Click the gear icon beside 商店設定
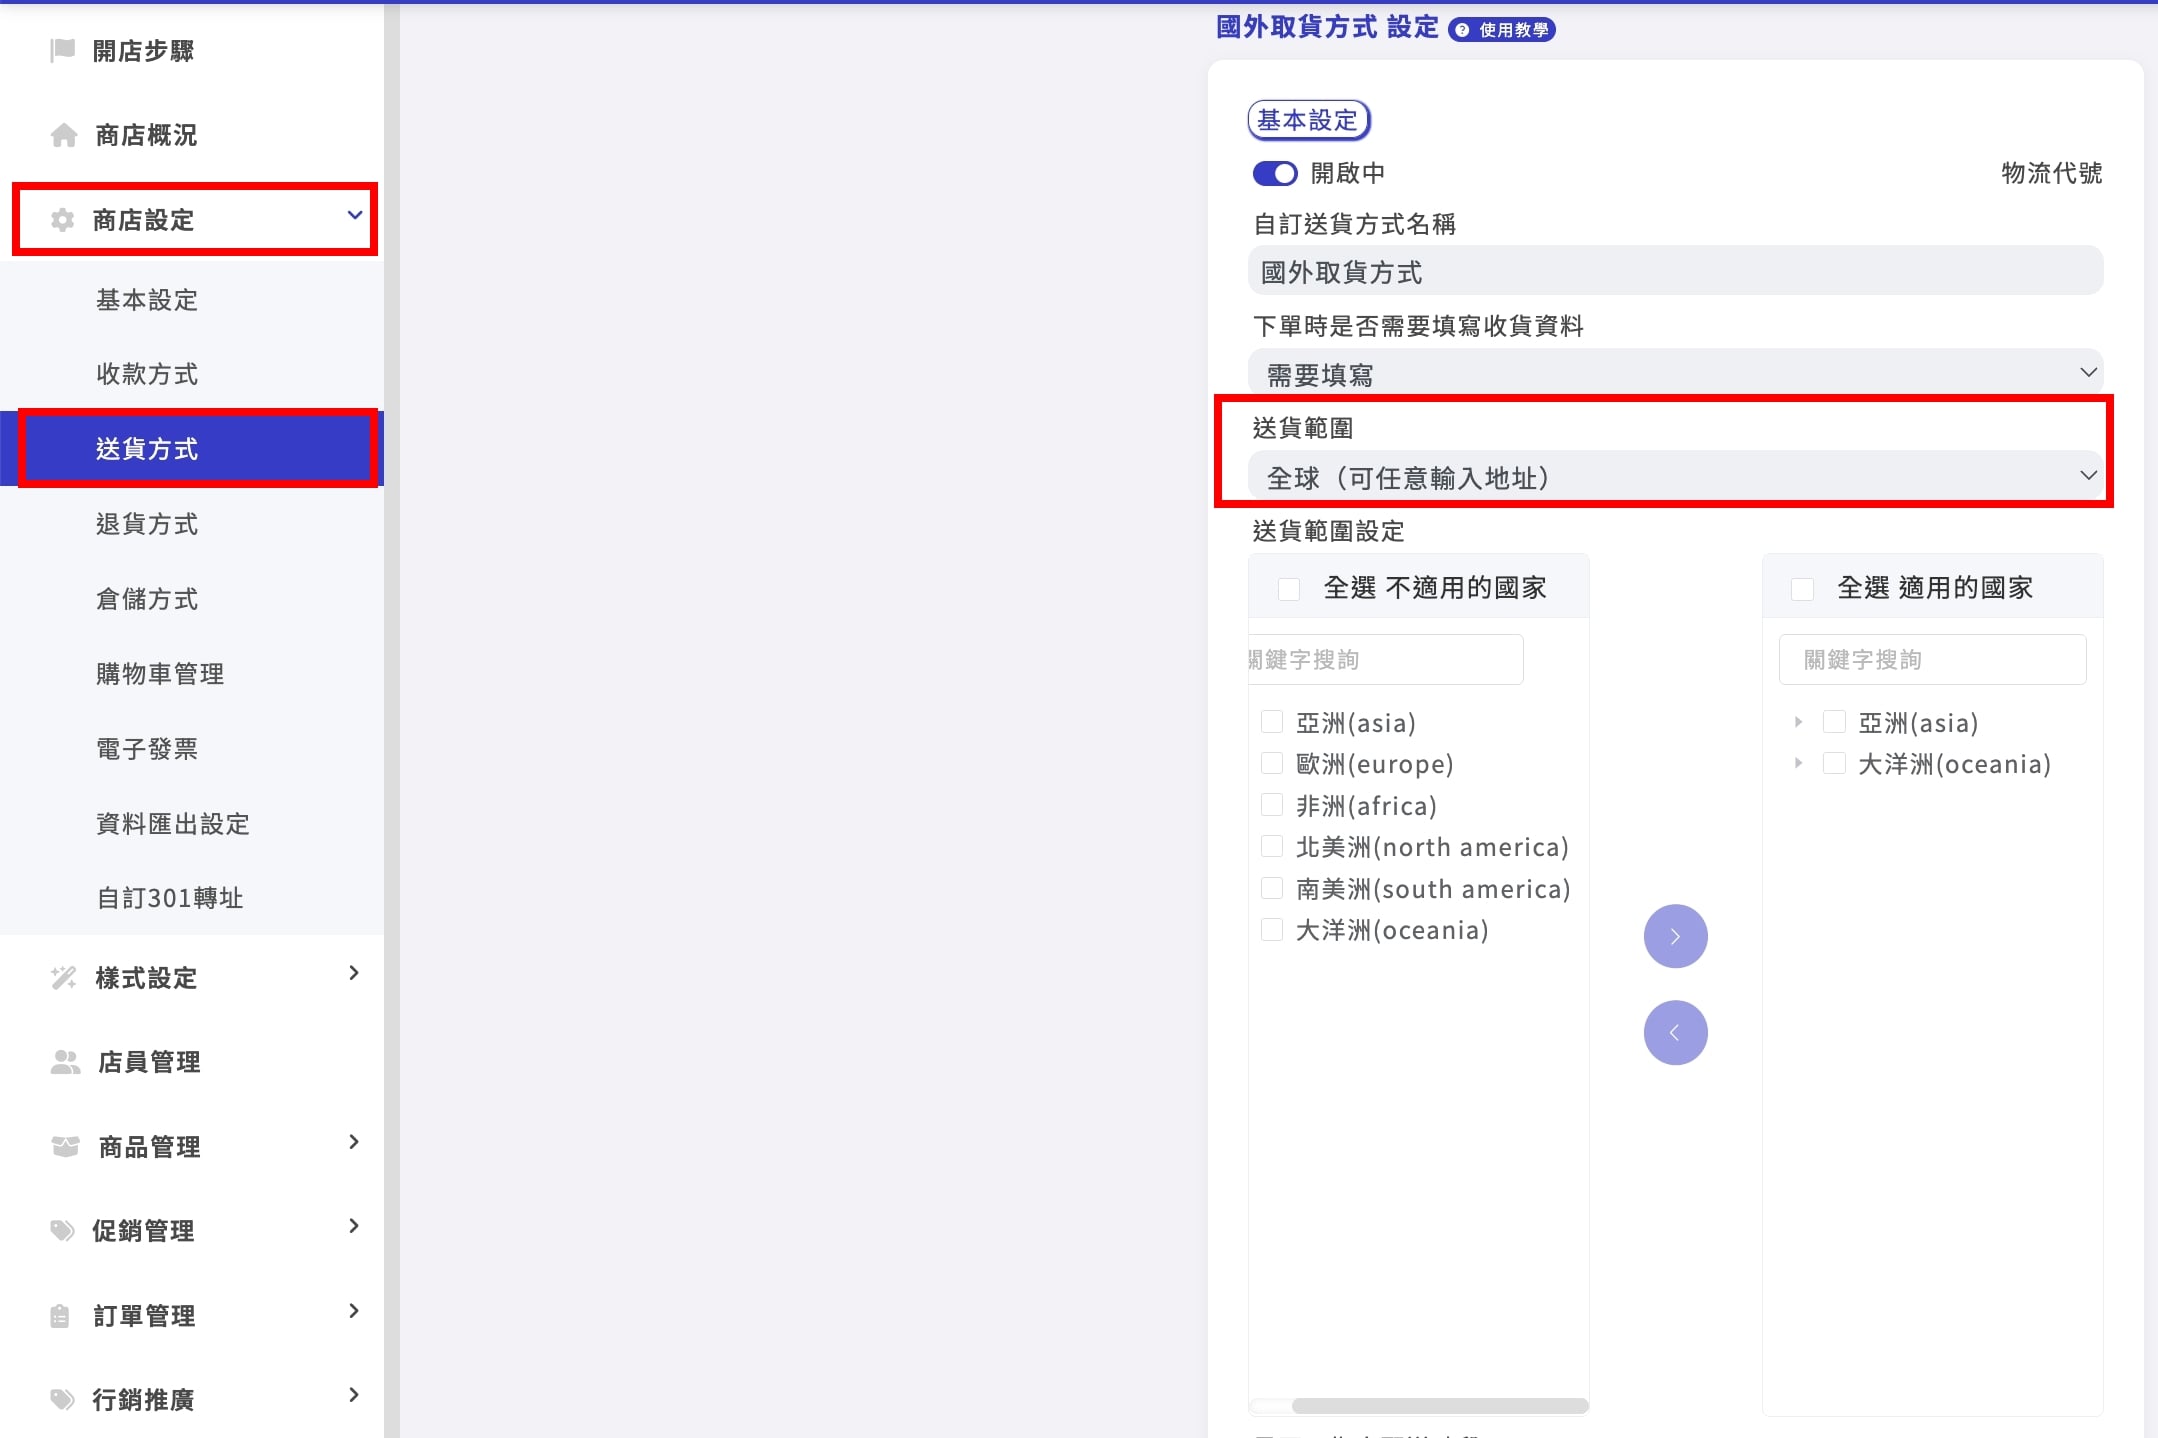This screenshot has height=1438, width=2158. [x=63, y=220]
